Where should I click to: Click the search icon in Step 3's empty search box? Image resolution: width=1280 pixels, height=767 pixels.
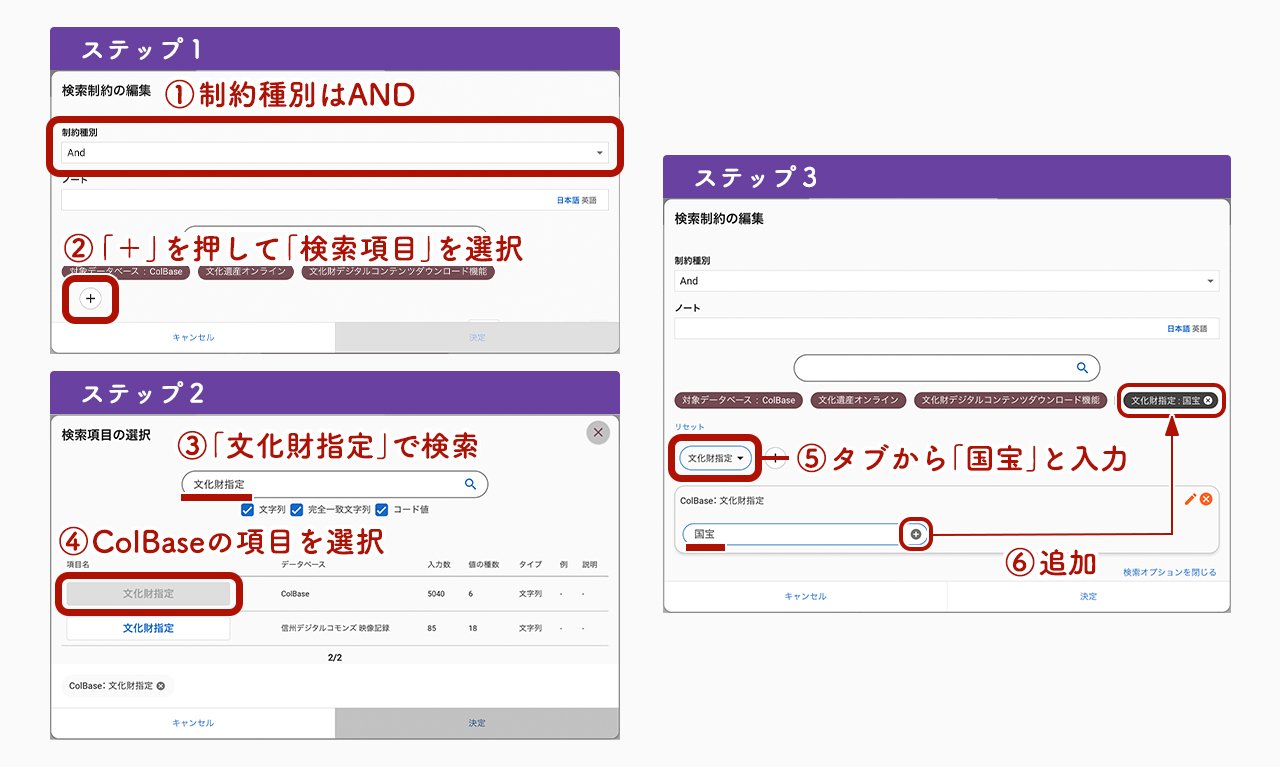click(x=1082, y=368)
